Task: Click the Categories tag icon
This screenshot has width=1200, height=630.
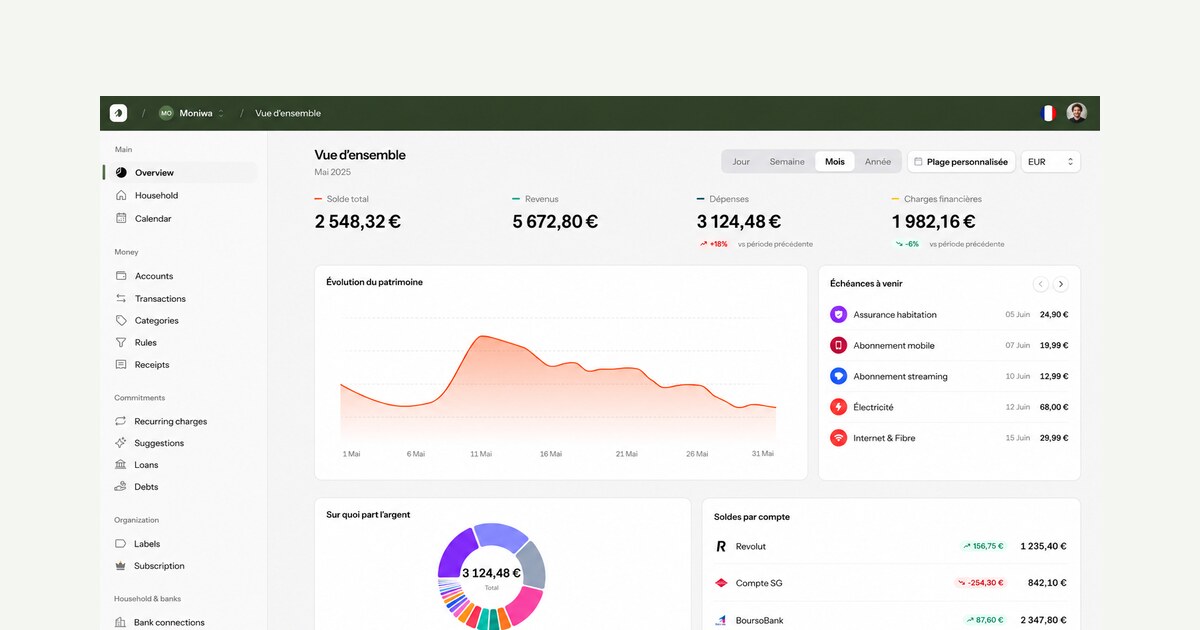Action: coord(121,321)
